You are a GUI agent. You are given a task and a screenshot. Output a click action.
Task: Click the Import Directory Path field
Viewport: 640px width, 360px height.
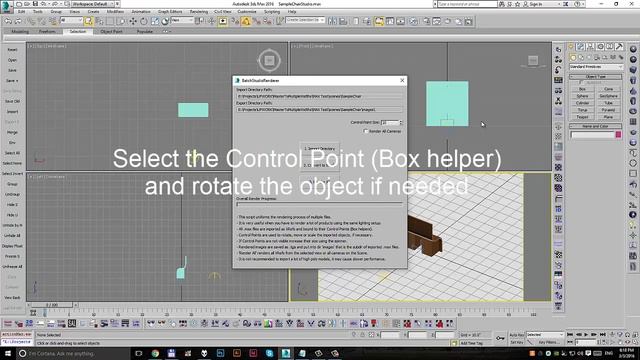tap(320, 96)
